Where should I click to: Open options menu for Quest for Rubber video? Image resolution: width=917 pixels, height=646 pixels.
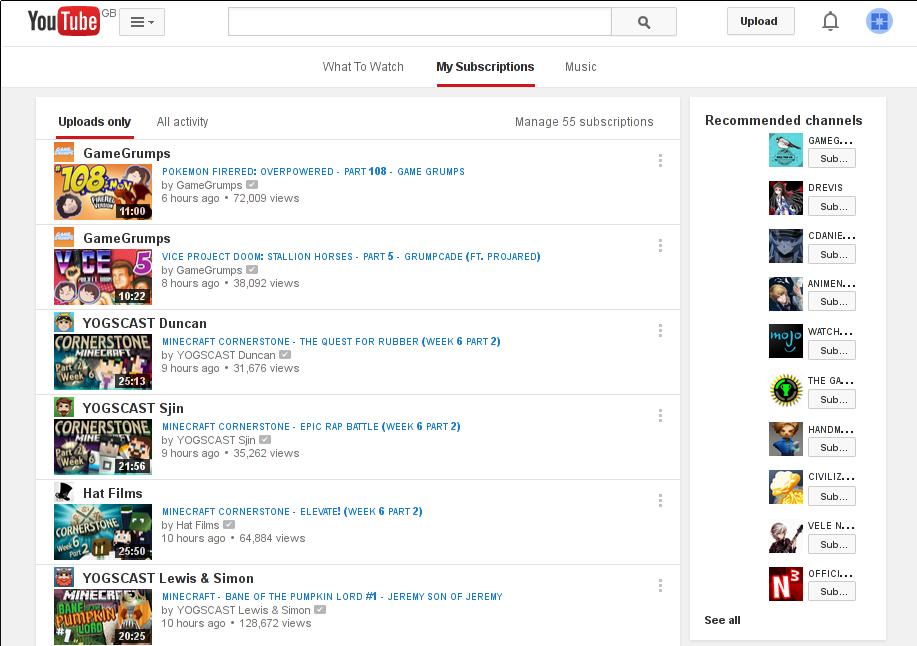tap(660, 330)
